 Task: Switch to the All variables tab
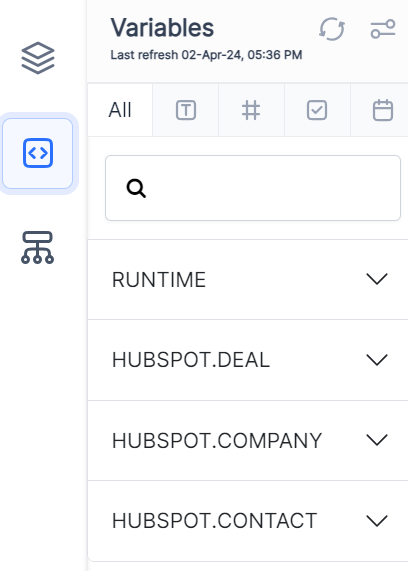[x=120, y=110]
